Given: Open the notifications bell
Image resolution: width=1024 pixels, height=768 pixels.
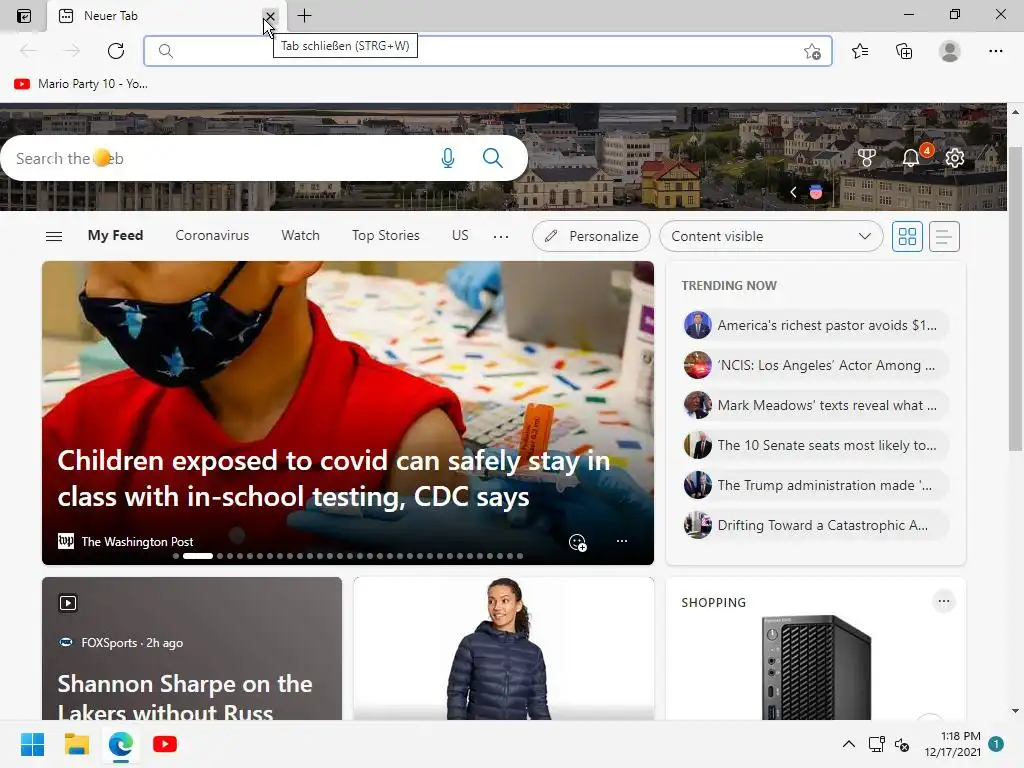Looking at the screenshot, I should coord(910,157).
